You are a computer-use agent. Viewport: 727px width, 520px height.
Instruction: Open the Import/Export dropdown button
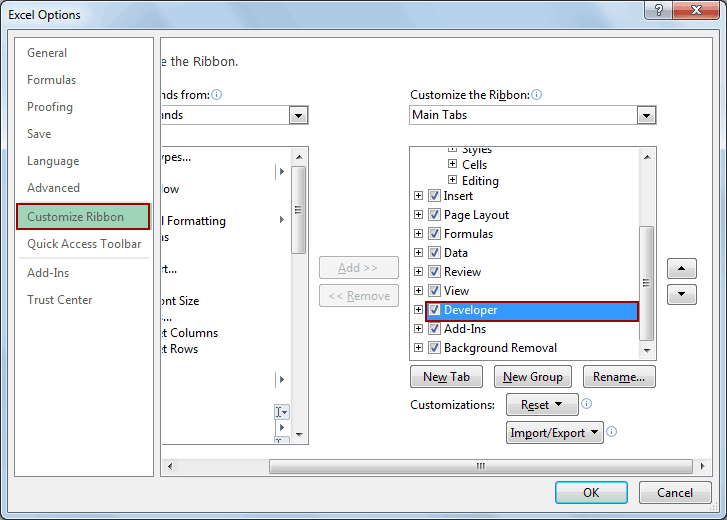(x=555, y=433)
